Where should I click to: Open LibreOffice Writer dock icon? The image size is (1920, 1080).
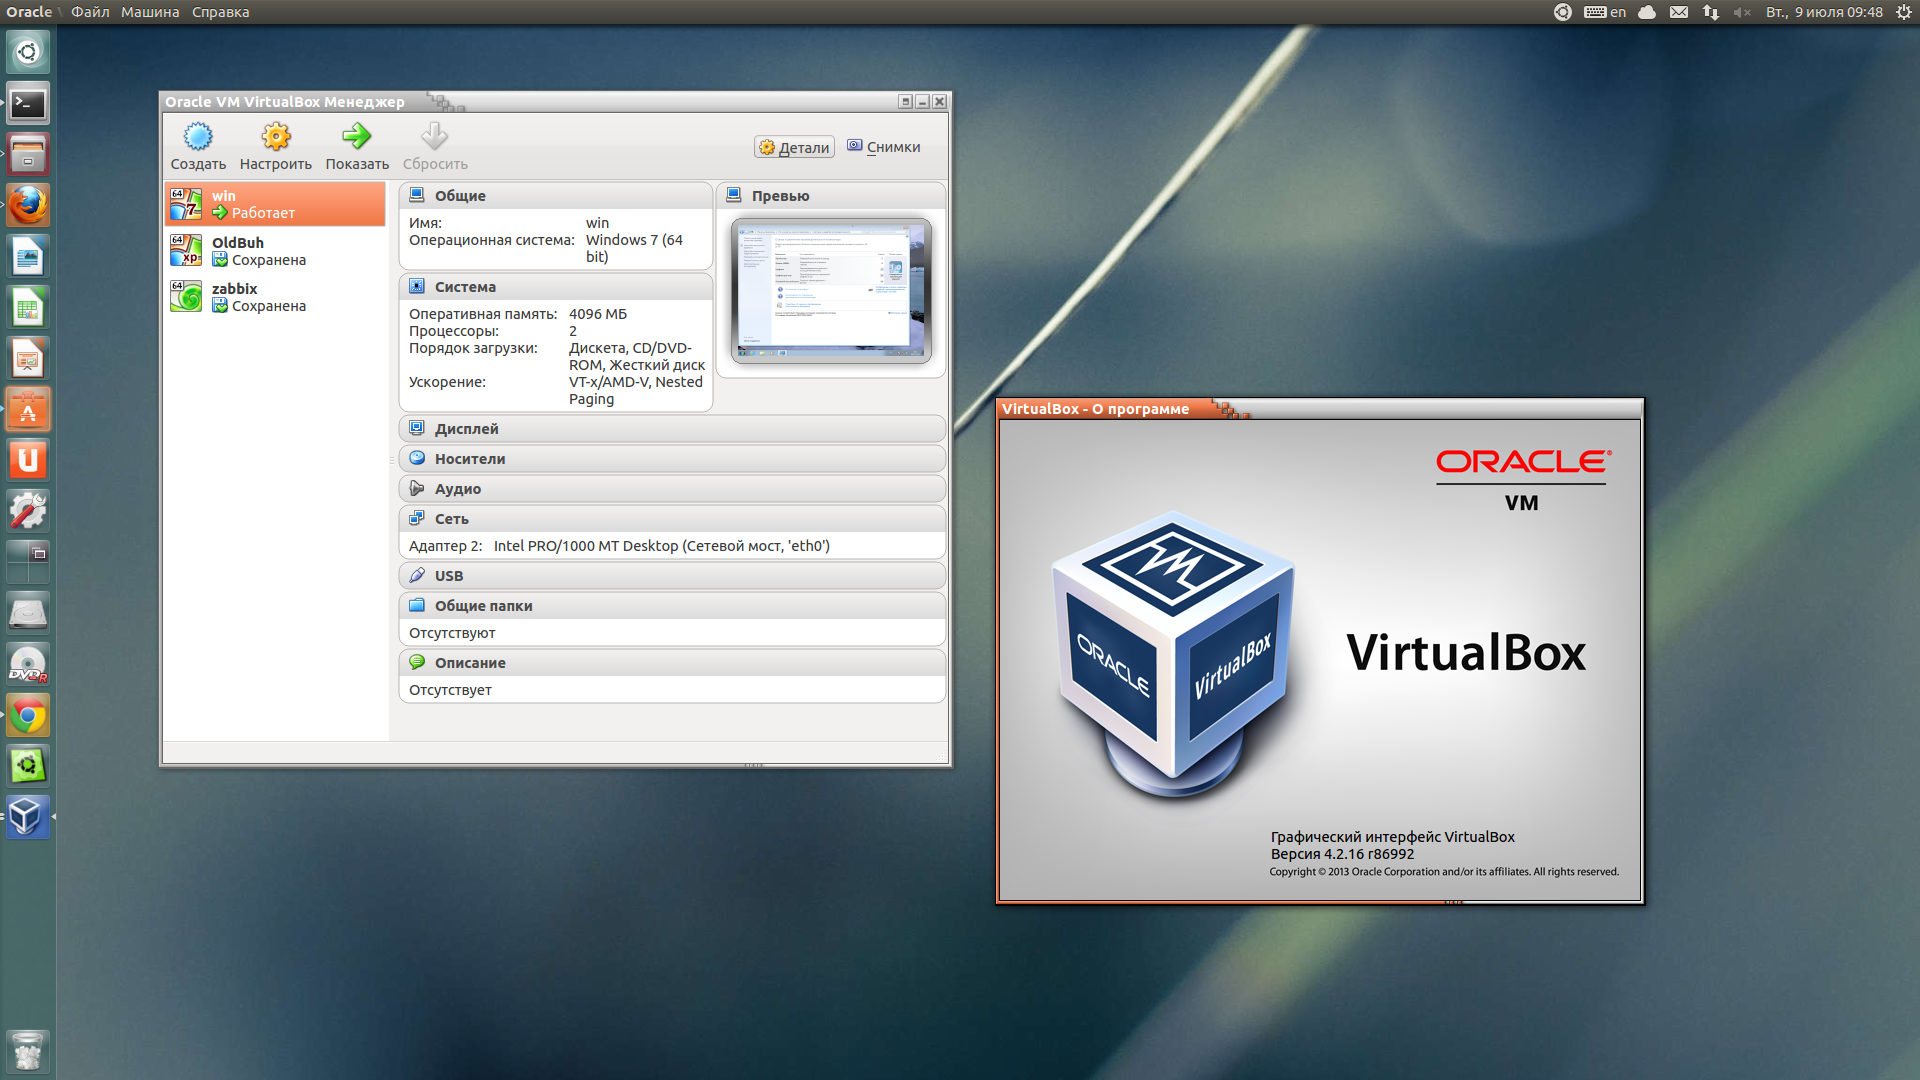[x=28, y=256]
